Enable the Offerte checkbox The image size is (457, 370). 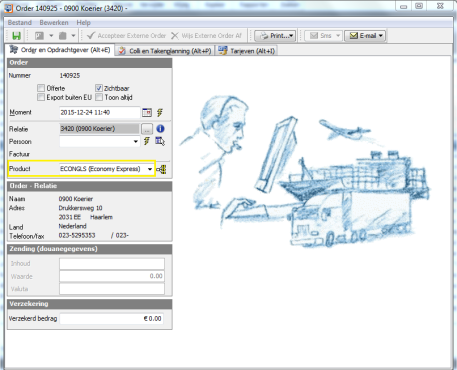pos(41,88)
